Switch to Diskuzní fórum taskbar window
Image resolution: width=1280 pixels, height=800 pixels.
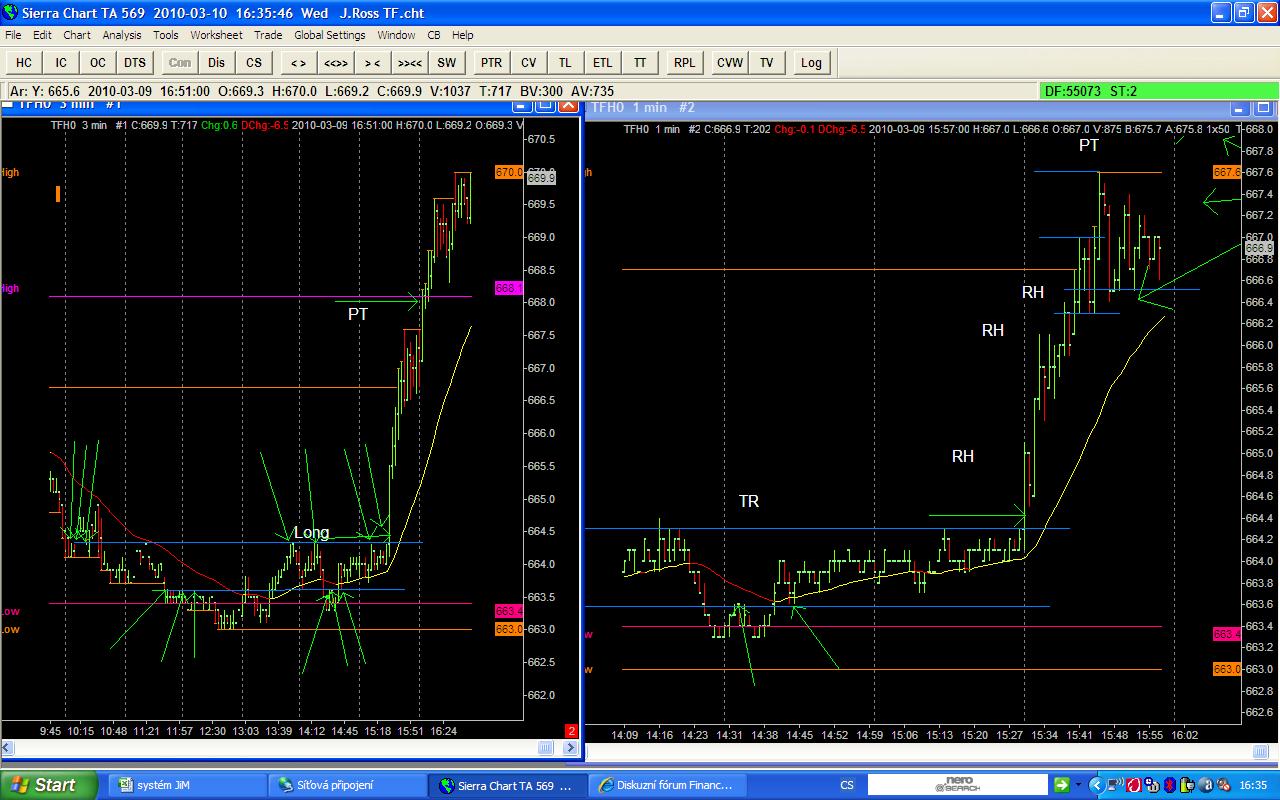(668, 785)
